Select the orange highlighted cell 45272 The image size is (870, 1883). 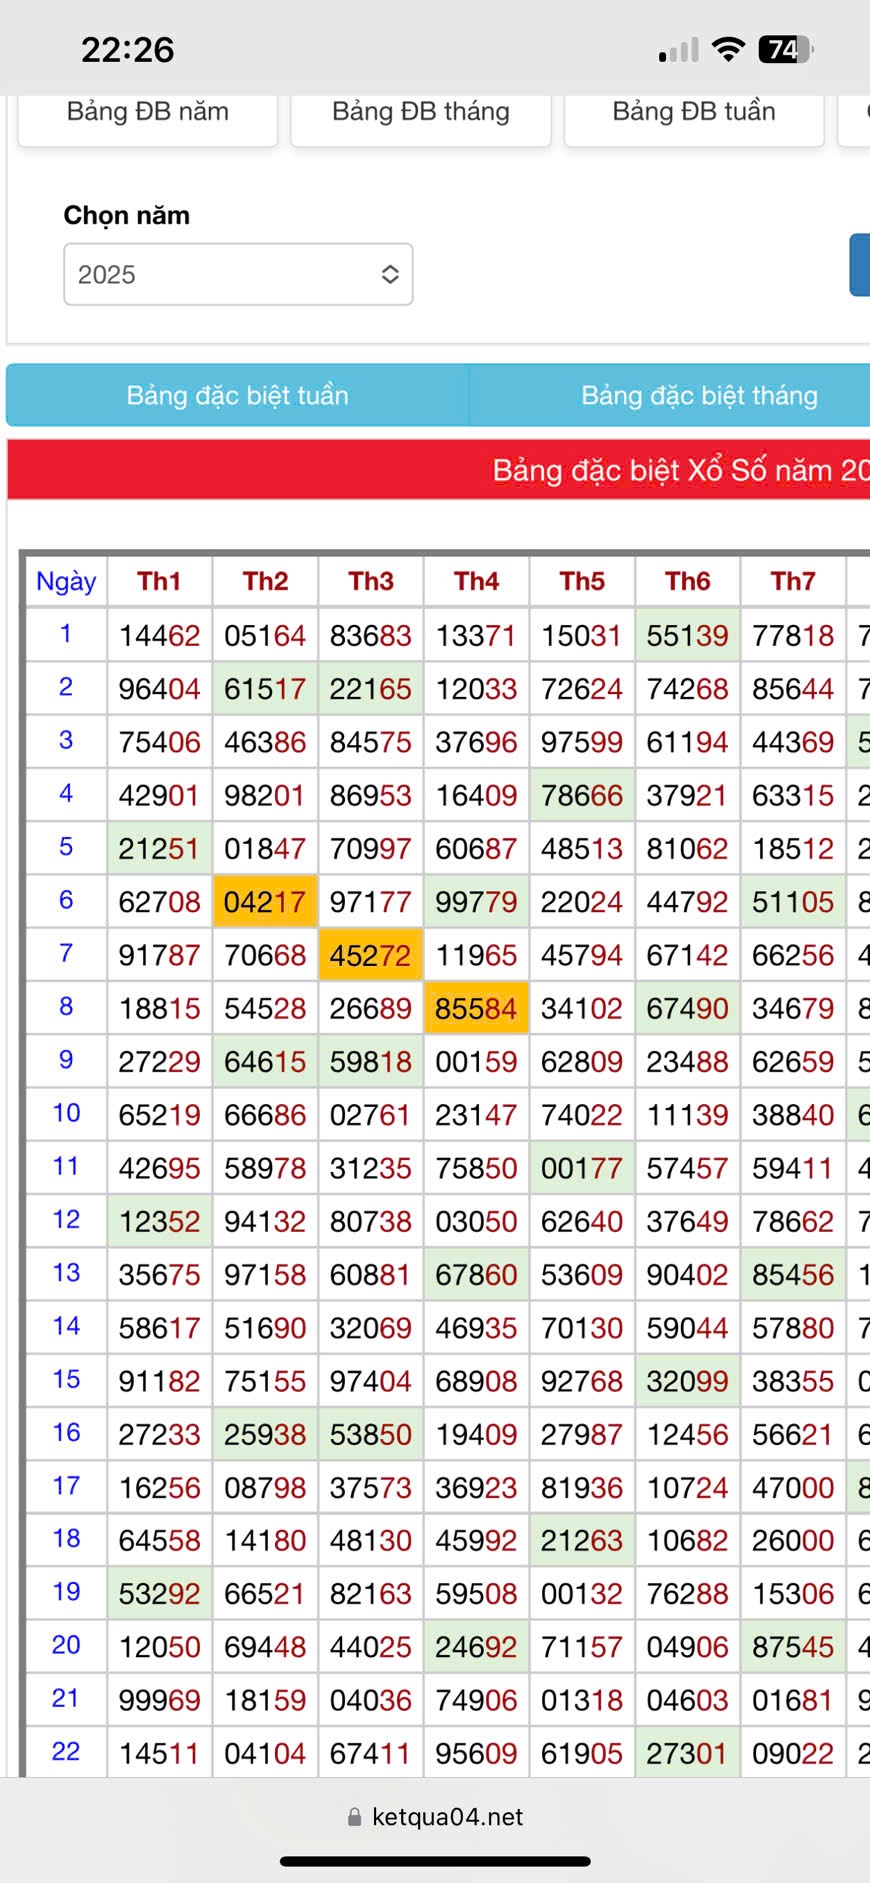click(x=371, y=955)
